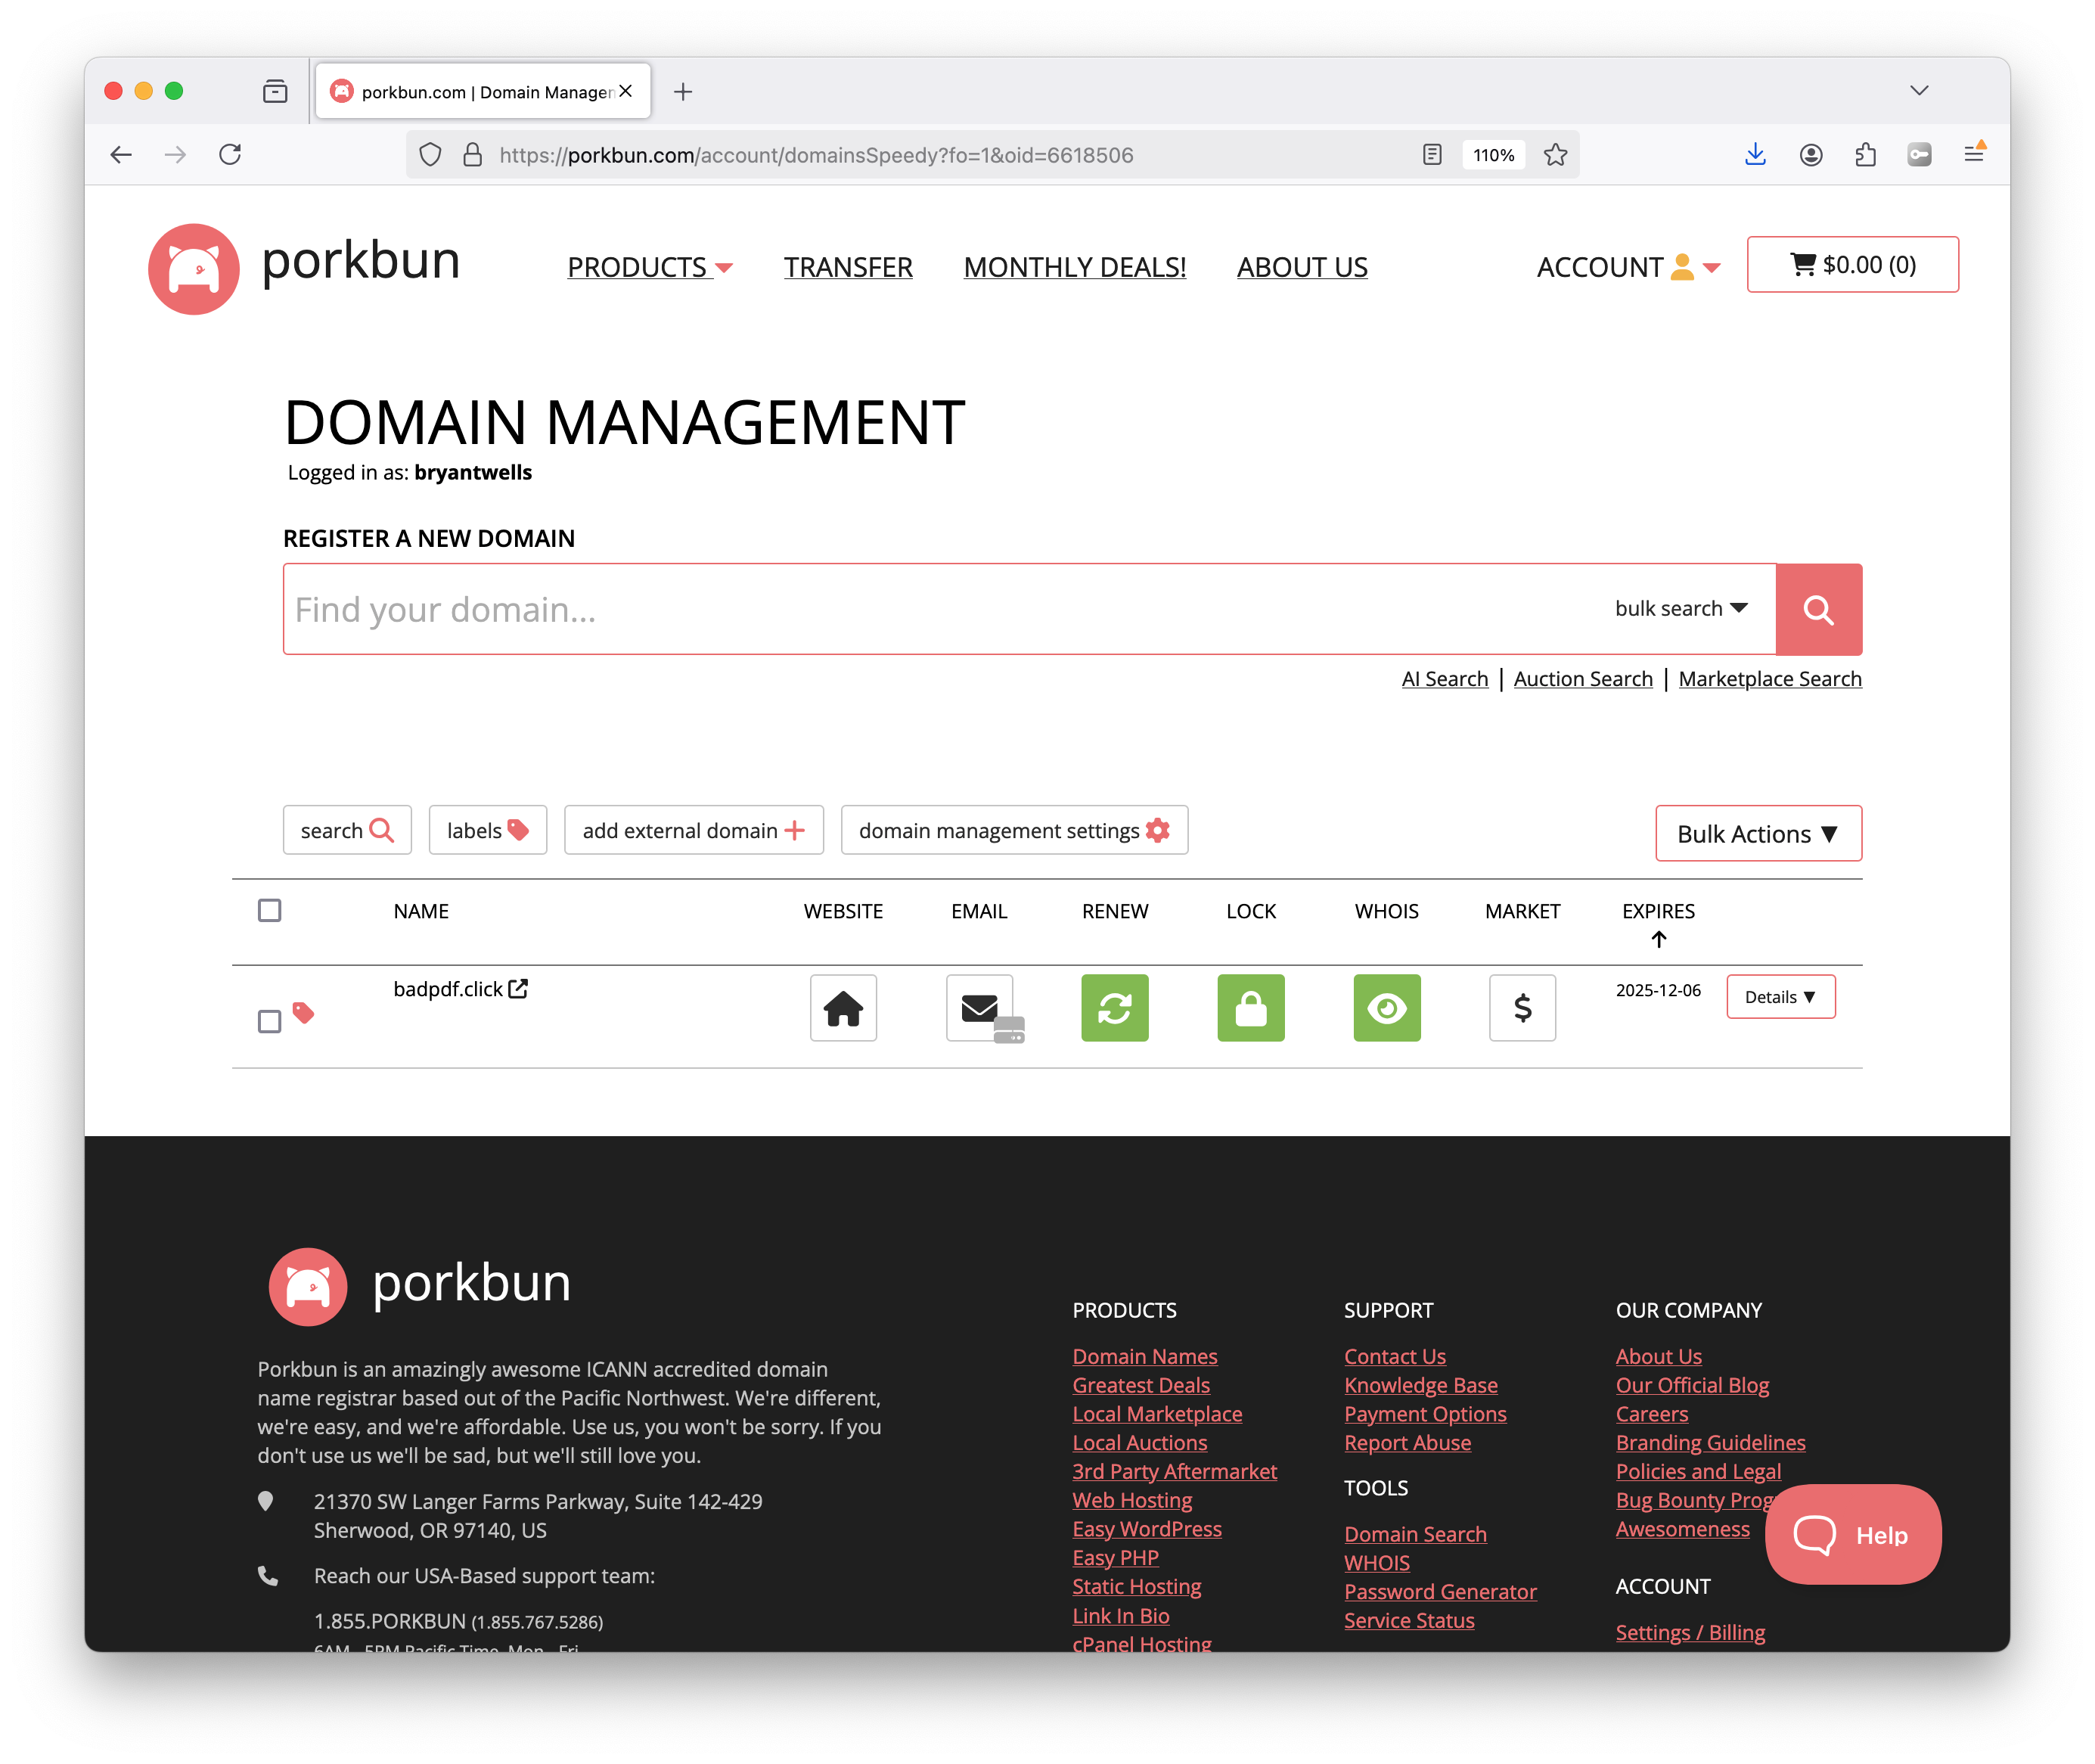The width and height of the screenshot is (2095, 1764).
Task: Expand the Details dropdown for badpdf.click
Action: coord(1780,997)
